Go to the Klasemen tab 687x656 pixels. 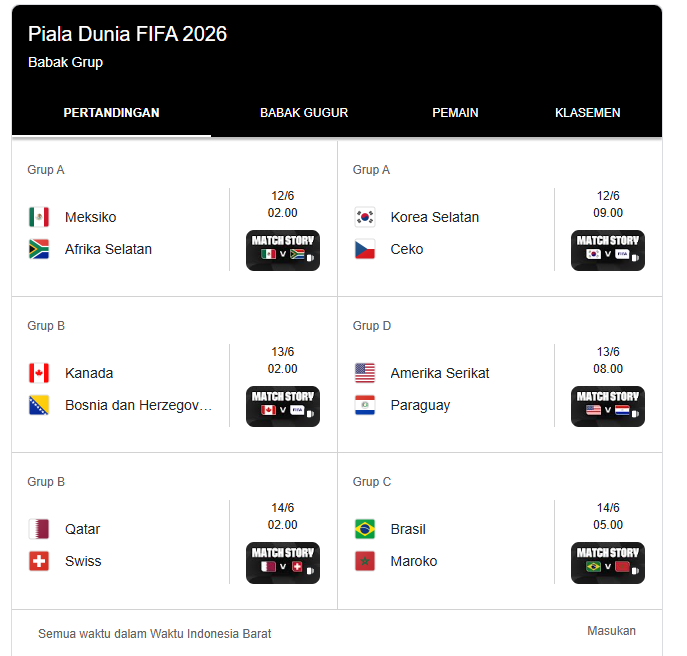pyautogui.click(x=588, y=113)
